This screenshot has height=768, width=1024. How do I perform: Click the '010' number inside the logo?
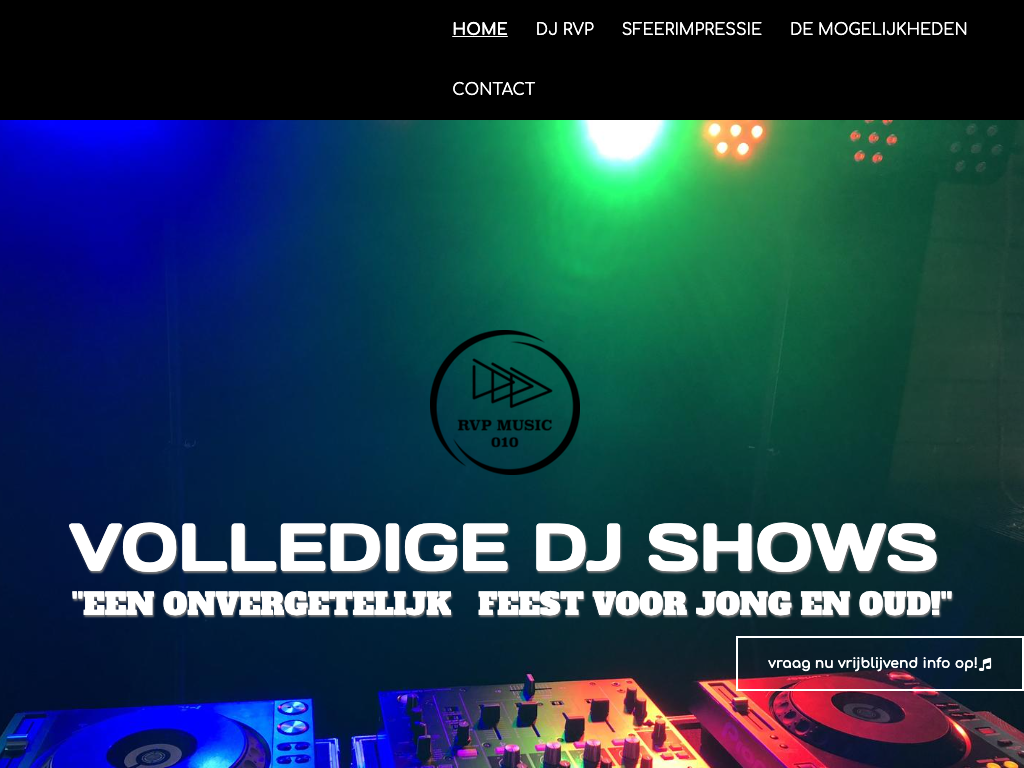(505, 442)
